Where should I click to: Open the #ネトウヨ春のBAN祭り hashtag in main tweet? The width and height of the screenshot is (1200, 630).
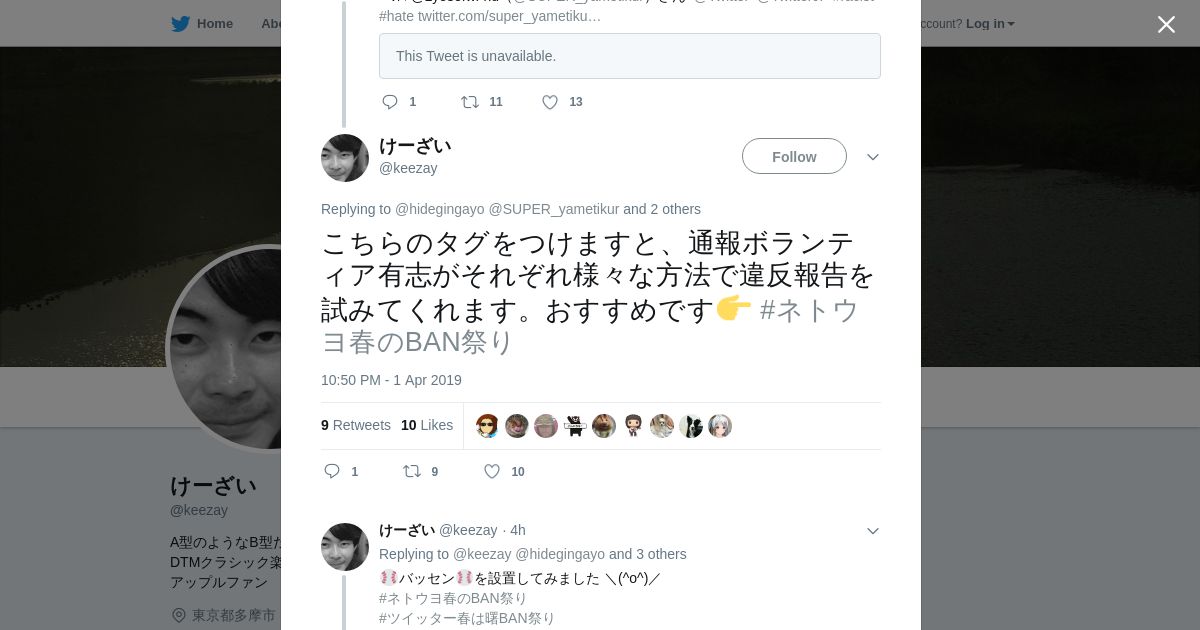click(590, 326)
